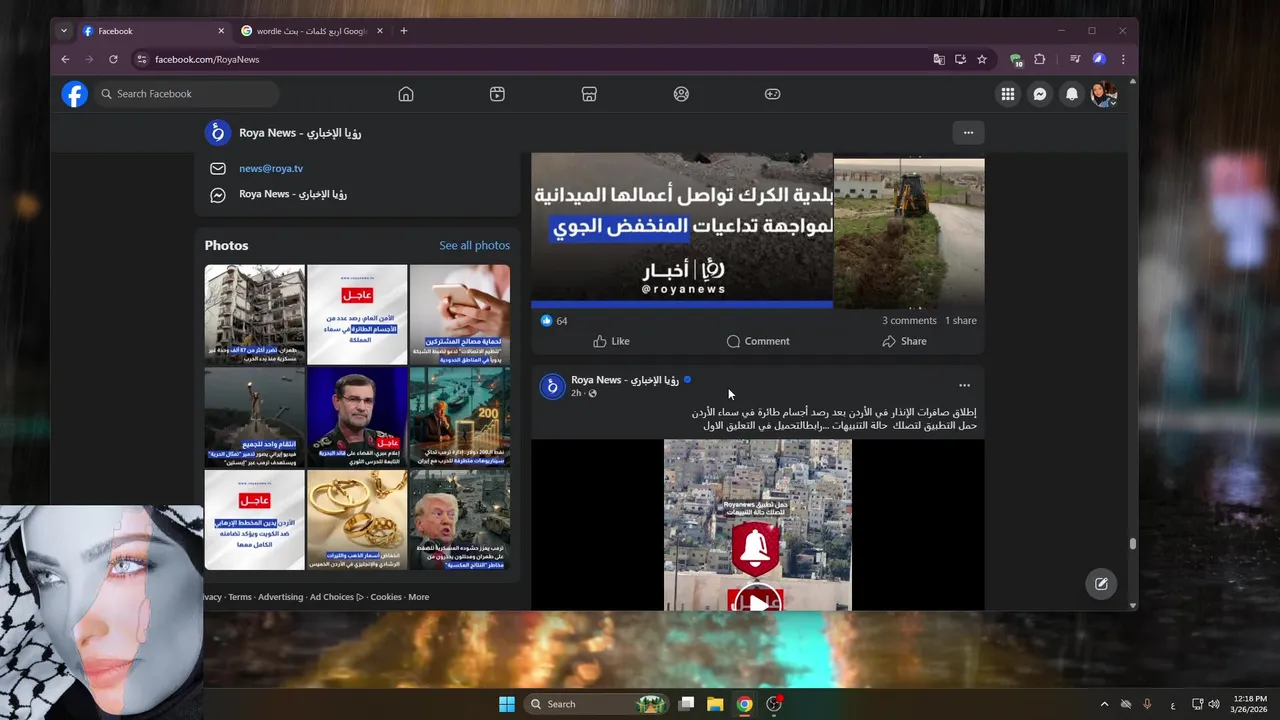Click See all photos link
Image resolution: width=1280 pixels, height=720 pixels.
tap(474, 245)
